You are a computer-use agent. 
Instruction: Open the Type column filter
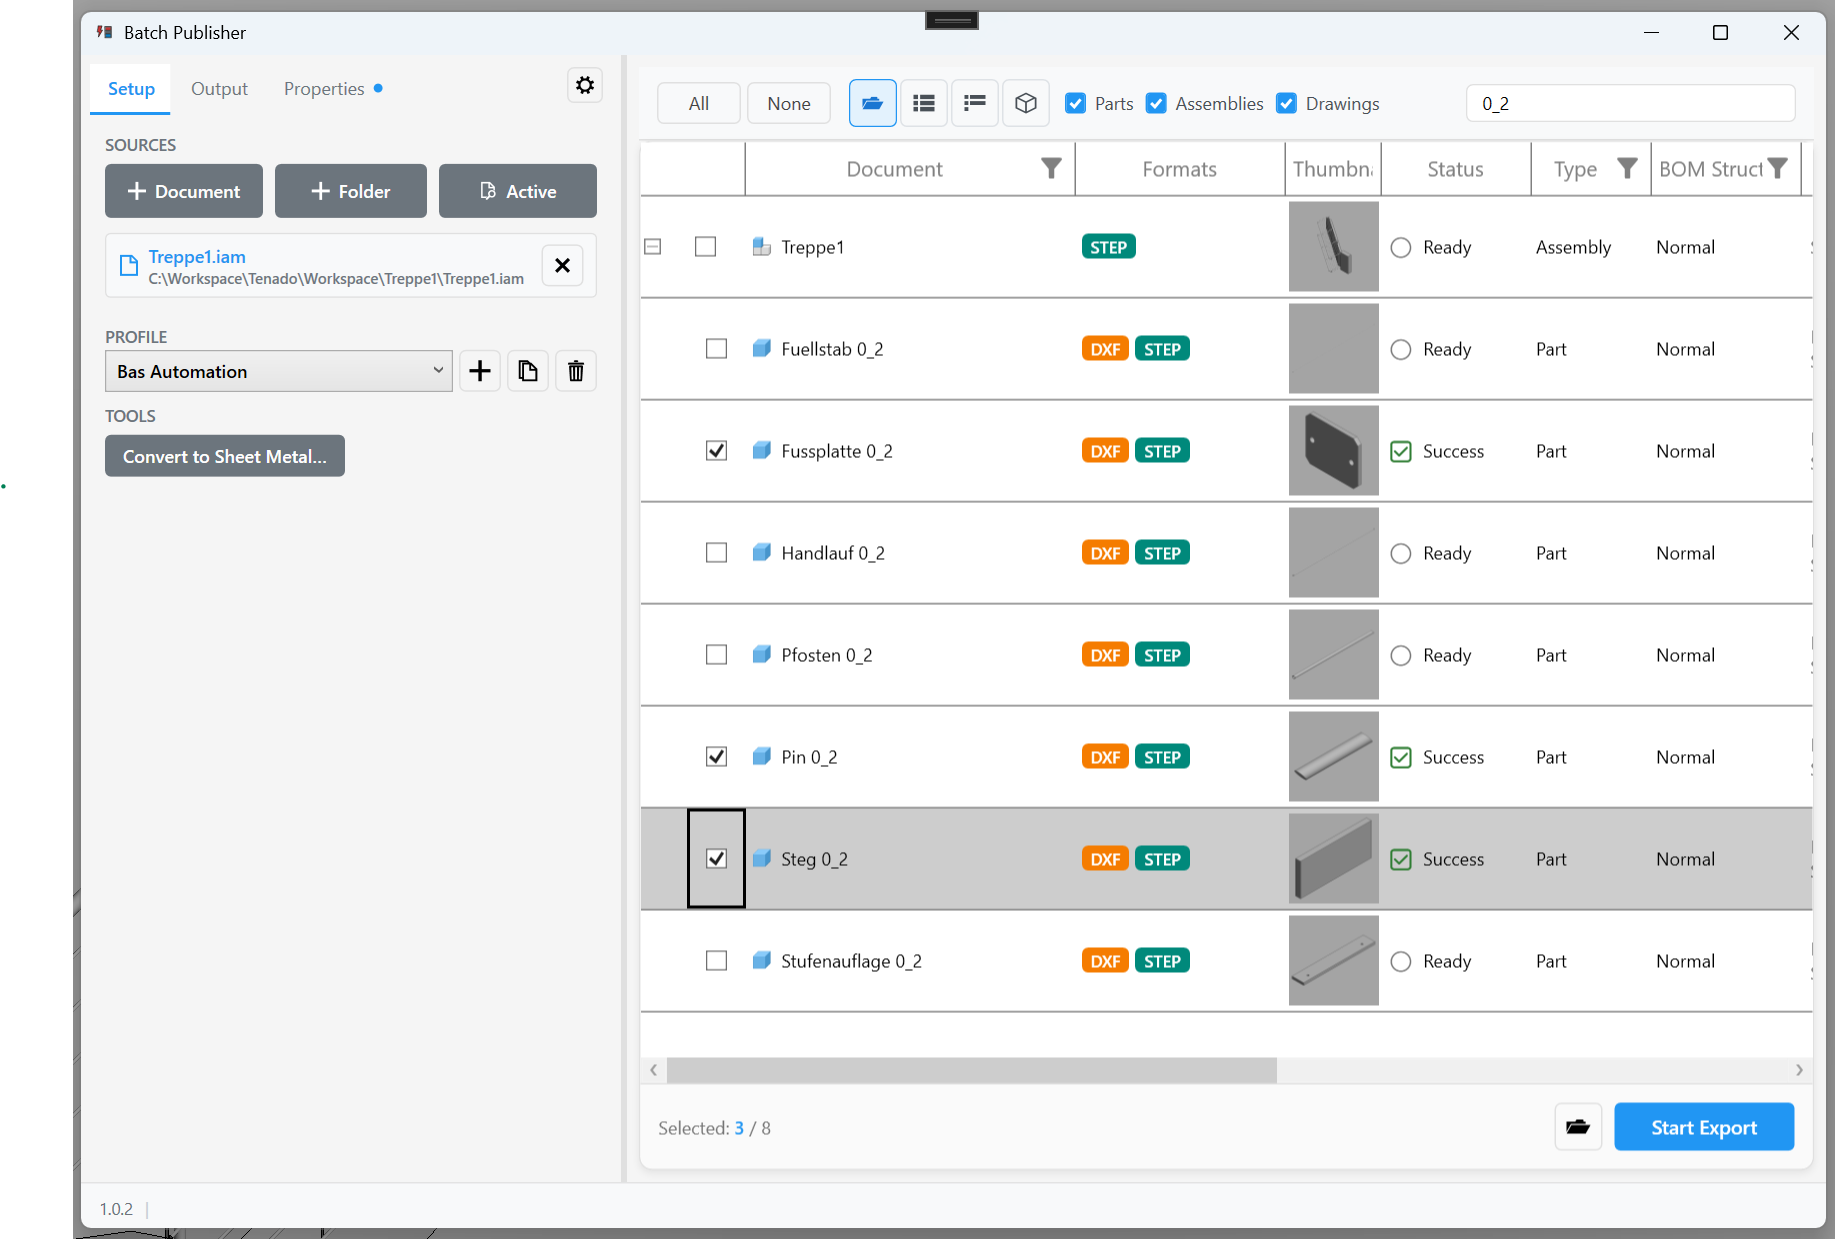click(x=1627, y=169)
